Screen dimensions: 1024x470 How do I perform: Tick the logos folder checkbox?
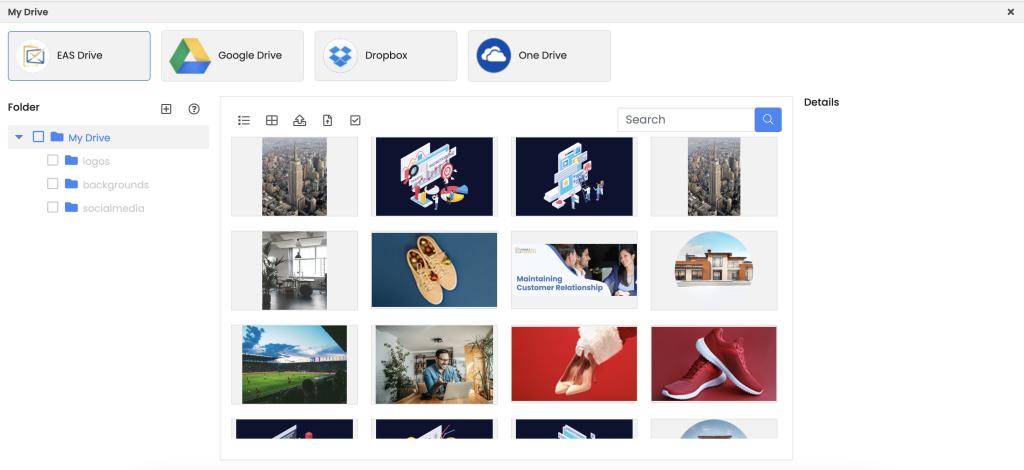53,160
